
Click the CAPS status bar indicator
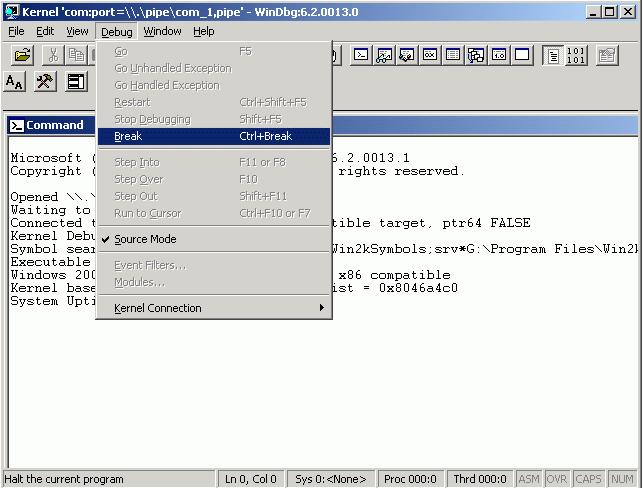coord(588,479)
